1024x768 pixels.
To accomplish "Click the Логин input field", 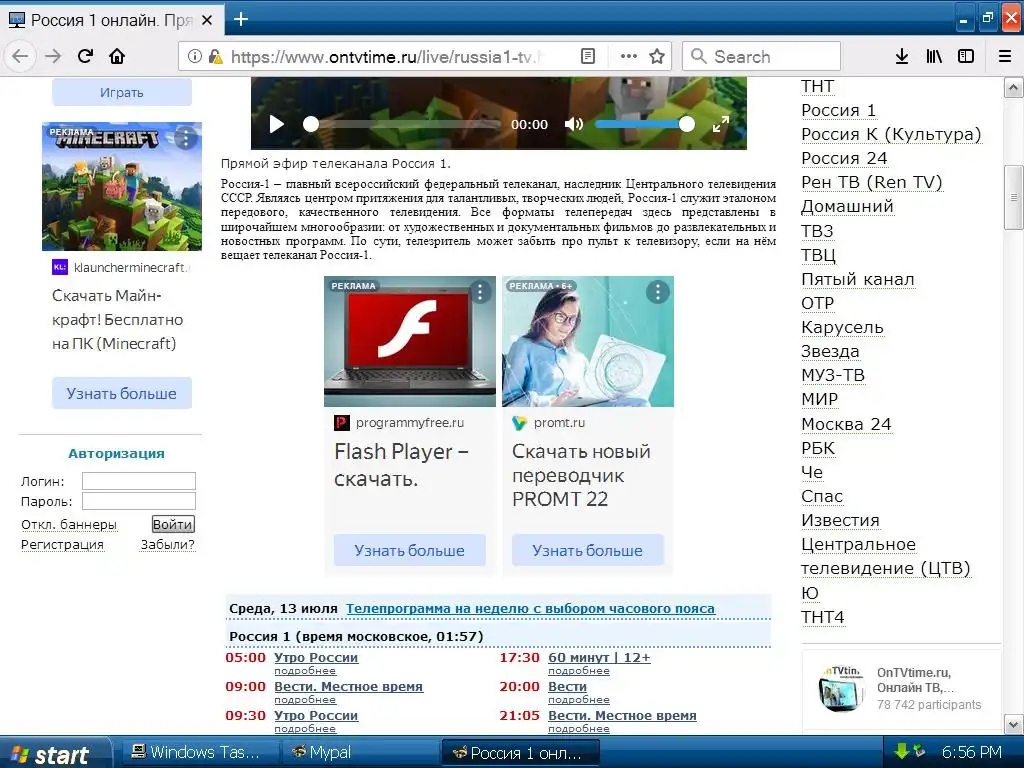I will tap(138, 481).
